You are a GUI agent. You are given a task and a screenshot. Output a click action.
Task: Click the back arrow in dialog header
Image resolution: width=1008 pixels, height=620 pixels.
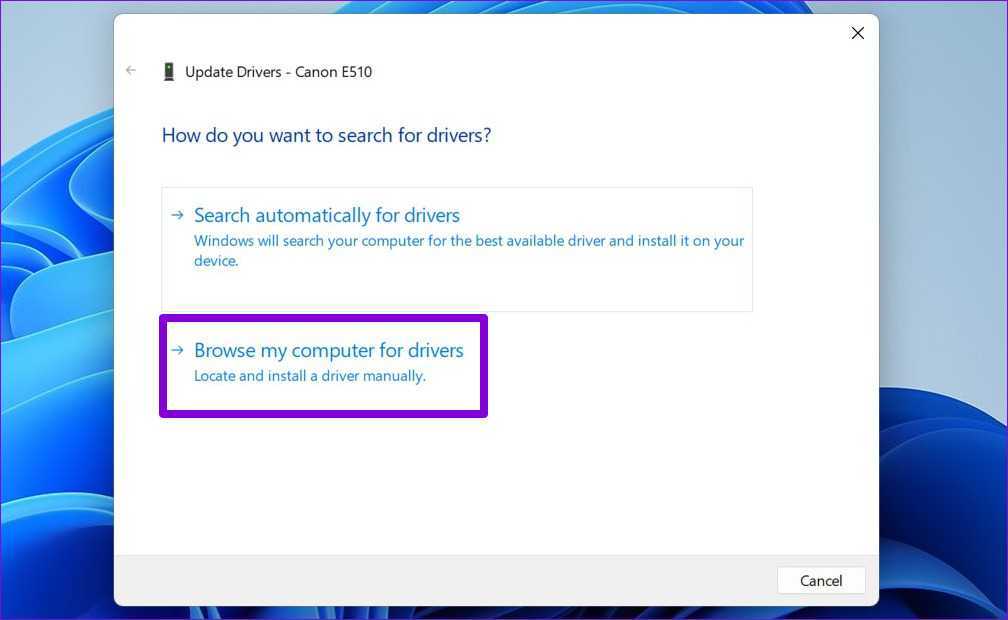pos(131,71)
